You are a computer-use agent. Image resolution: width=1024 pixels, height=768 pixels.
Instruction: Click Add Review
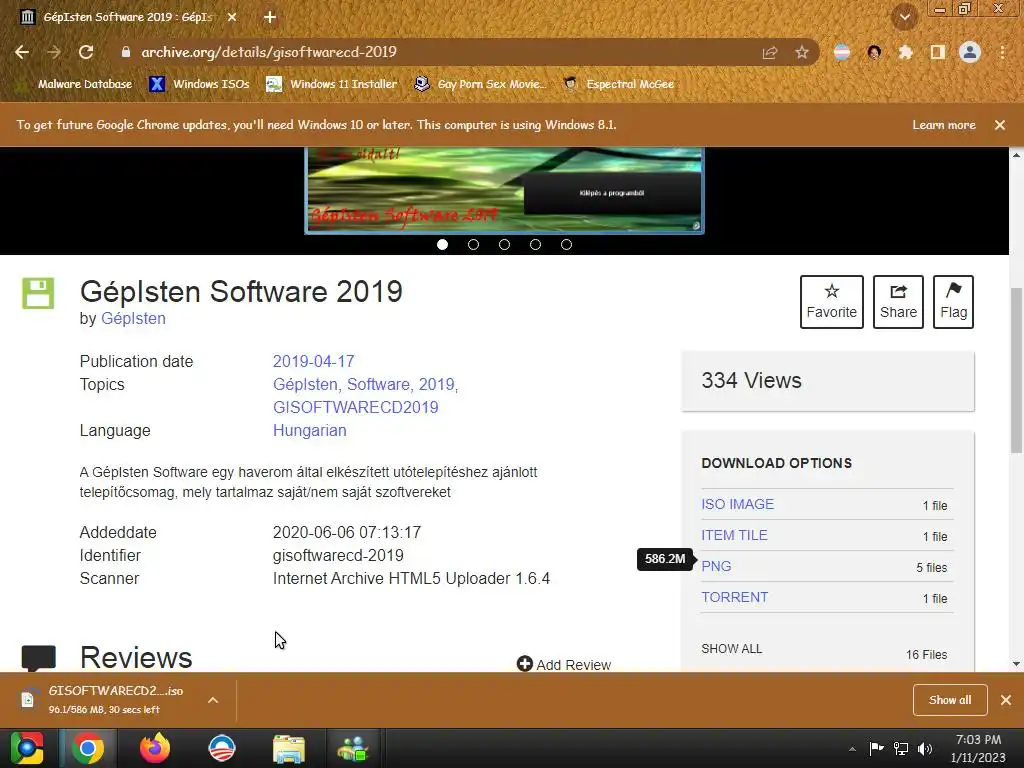click(564, 664)
